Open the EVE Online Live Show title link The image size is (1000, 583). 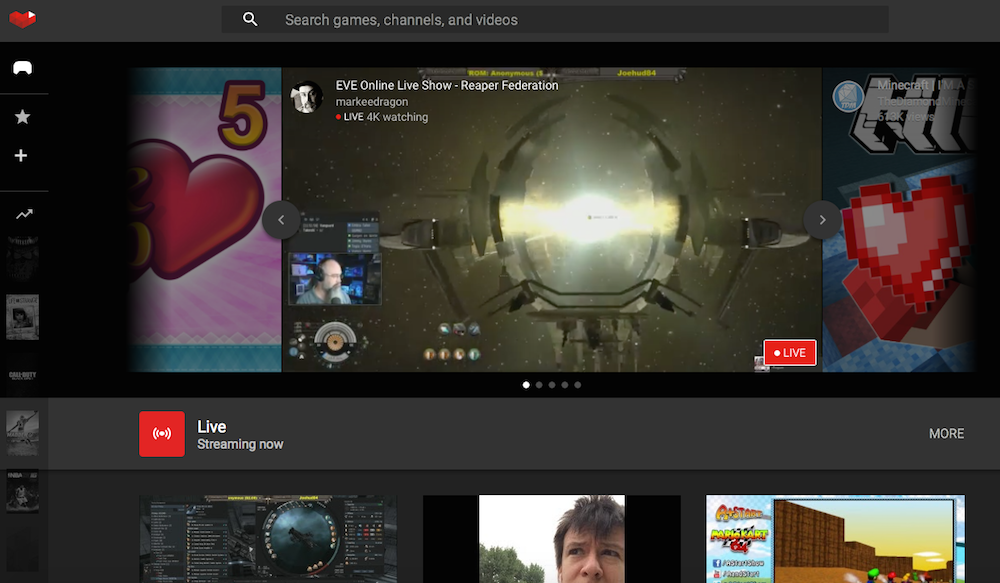[x=448, y=86]
